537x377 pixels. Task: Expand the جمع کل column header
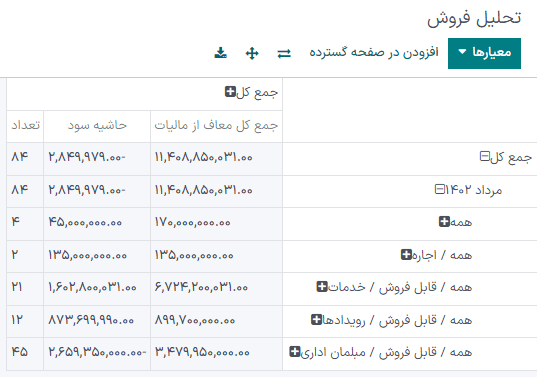(251, 92)
